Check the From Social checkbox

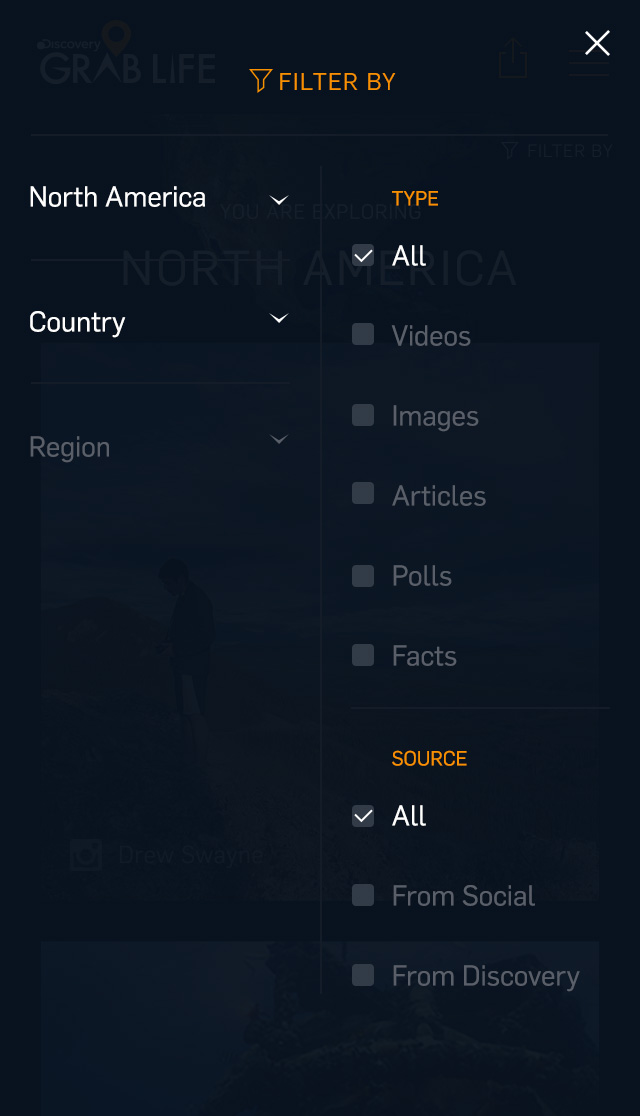click(363, 895)
